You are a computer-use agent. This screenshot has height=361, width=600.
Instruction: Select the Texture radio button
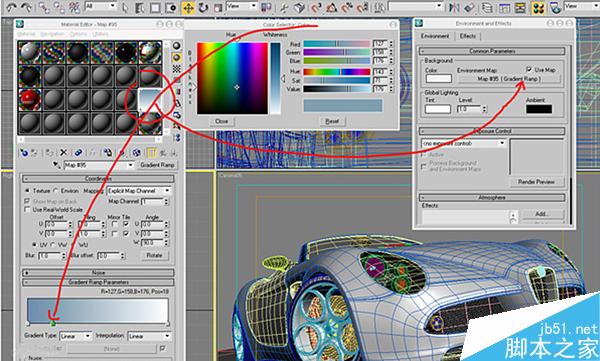[x=27, y=191]
